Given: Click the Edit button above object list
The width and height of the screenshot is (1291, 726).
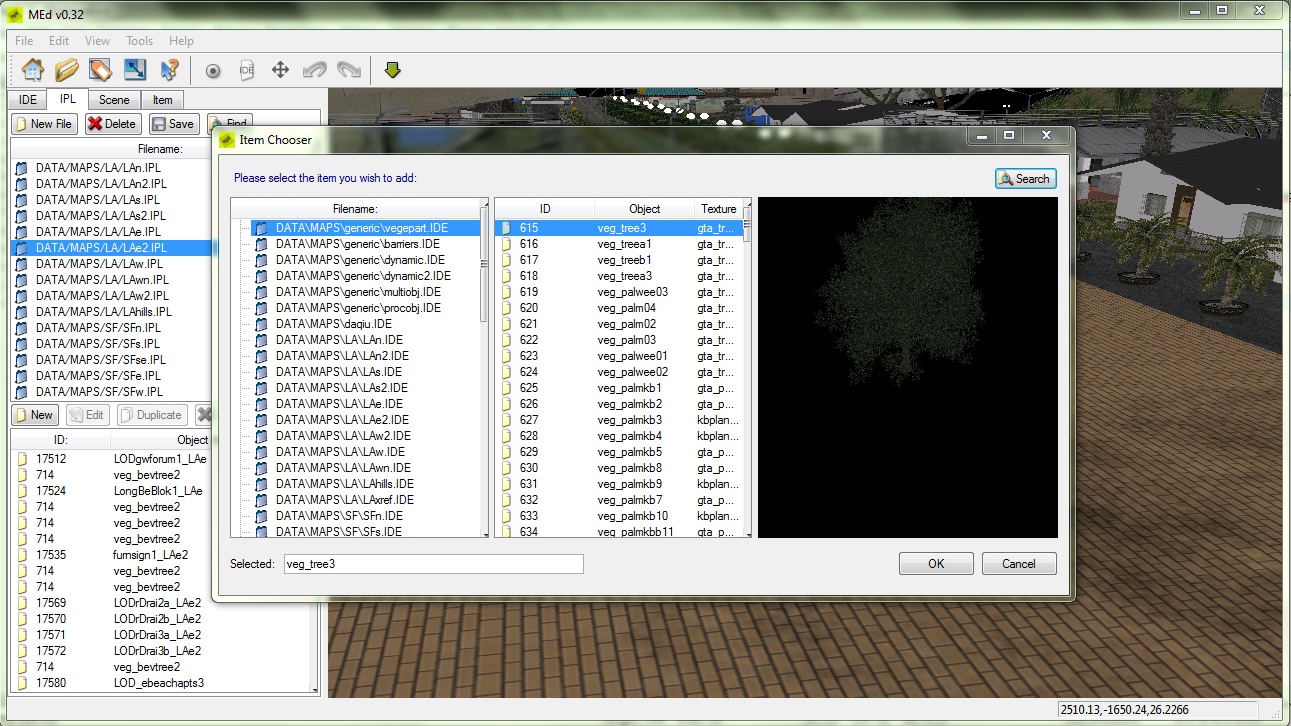Looking at the screenshot, I should (x=87, y=415).
